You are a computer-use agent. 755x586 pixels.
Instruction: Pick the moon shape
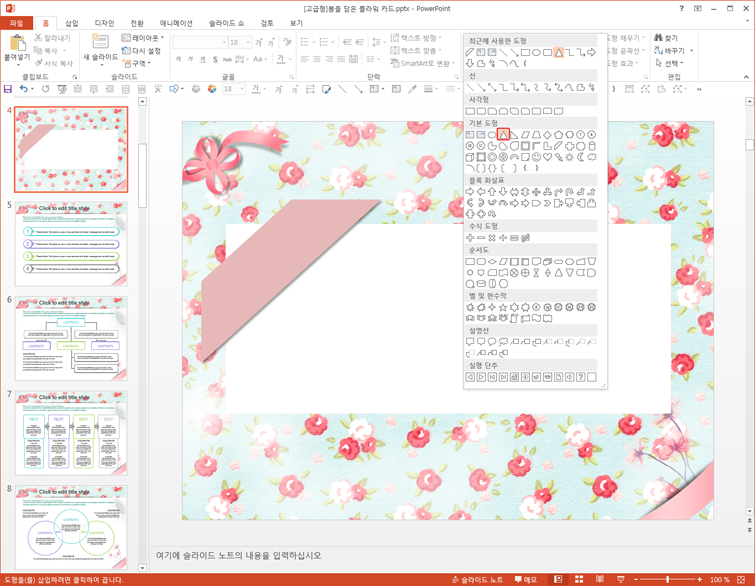581,157
